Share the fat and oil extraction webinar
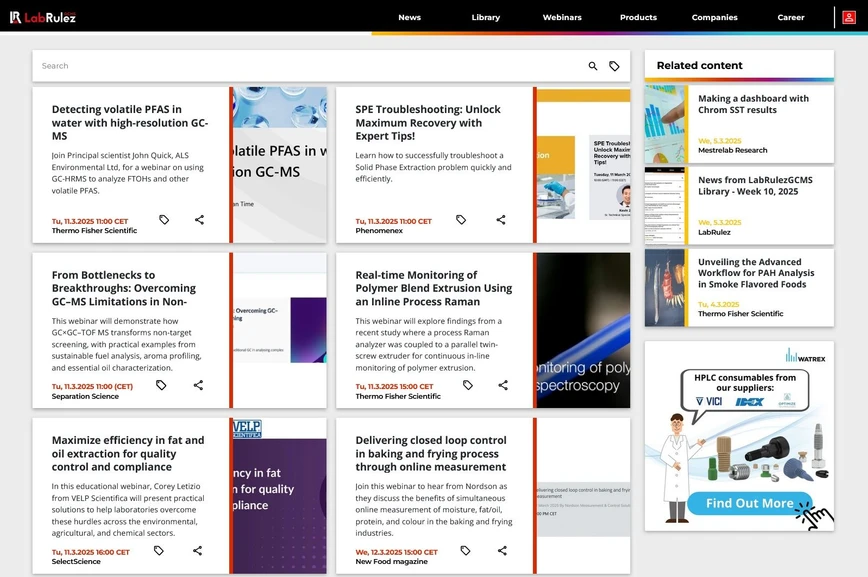This screenshot has height=577, width=868. coord(197,550)
